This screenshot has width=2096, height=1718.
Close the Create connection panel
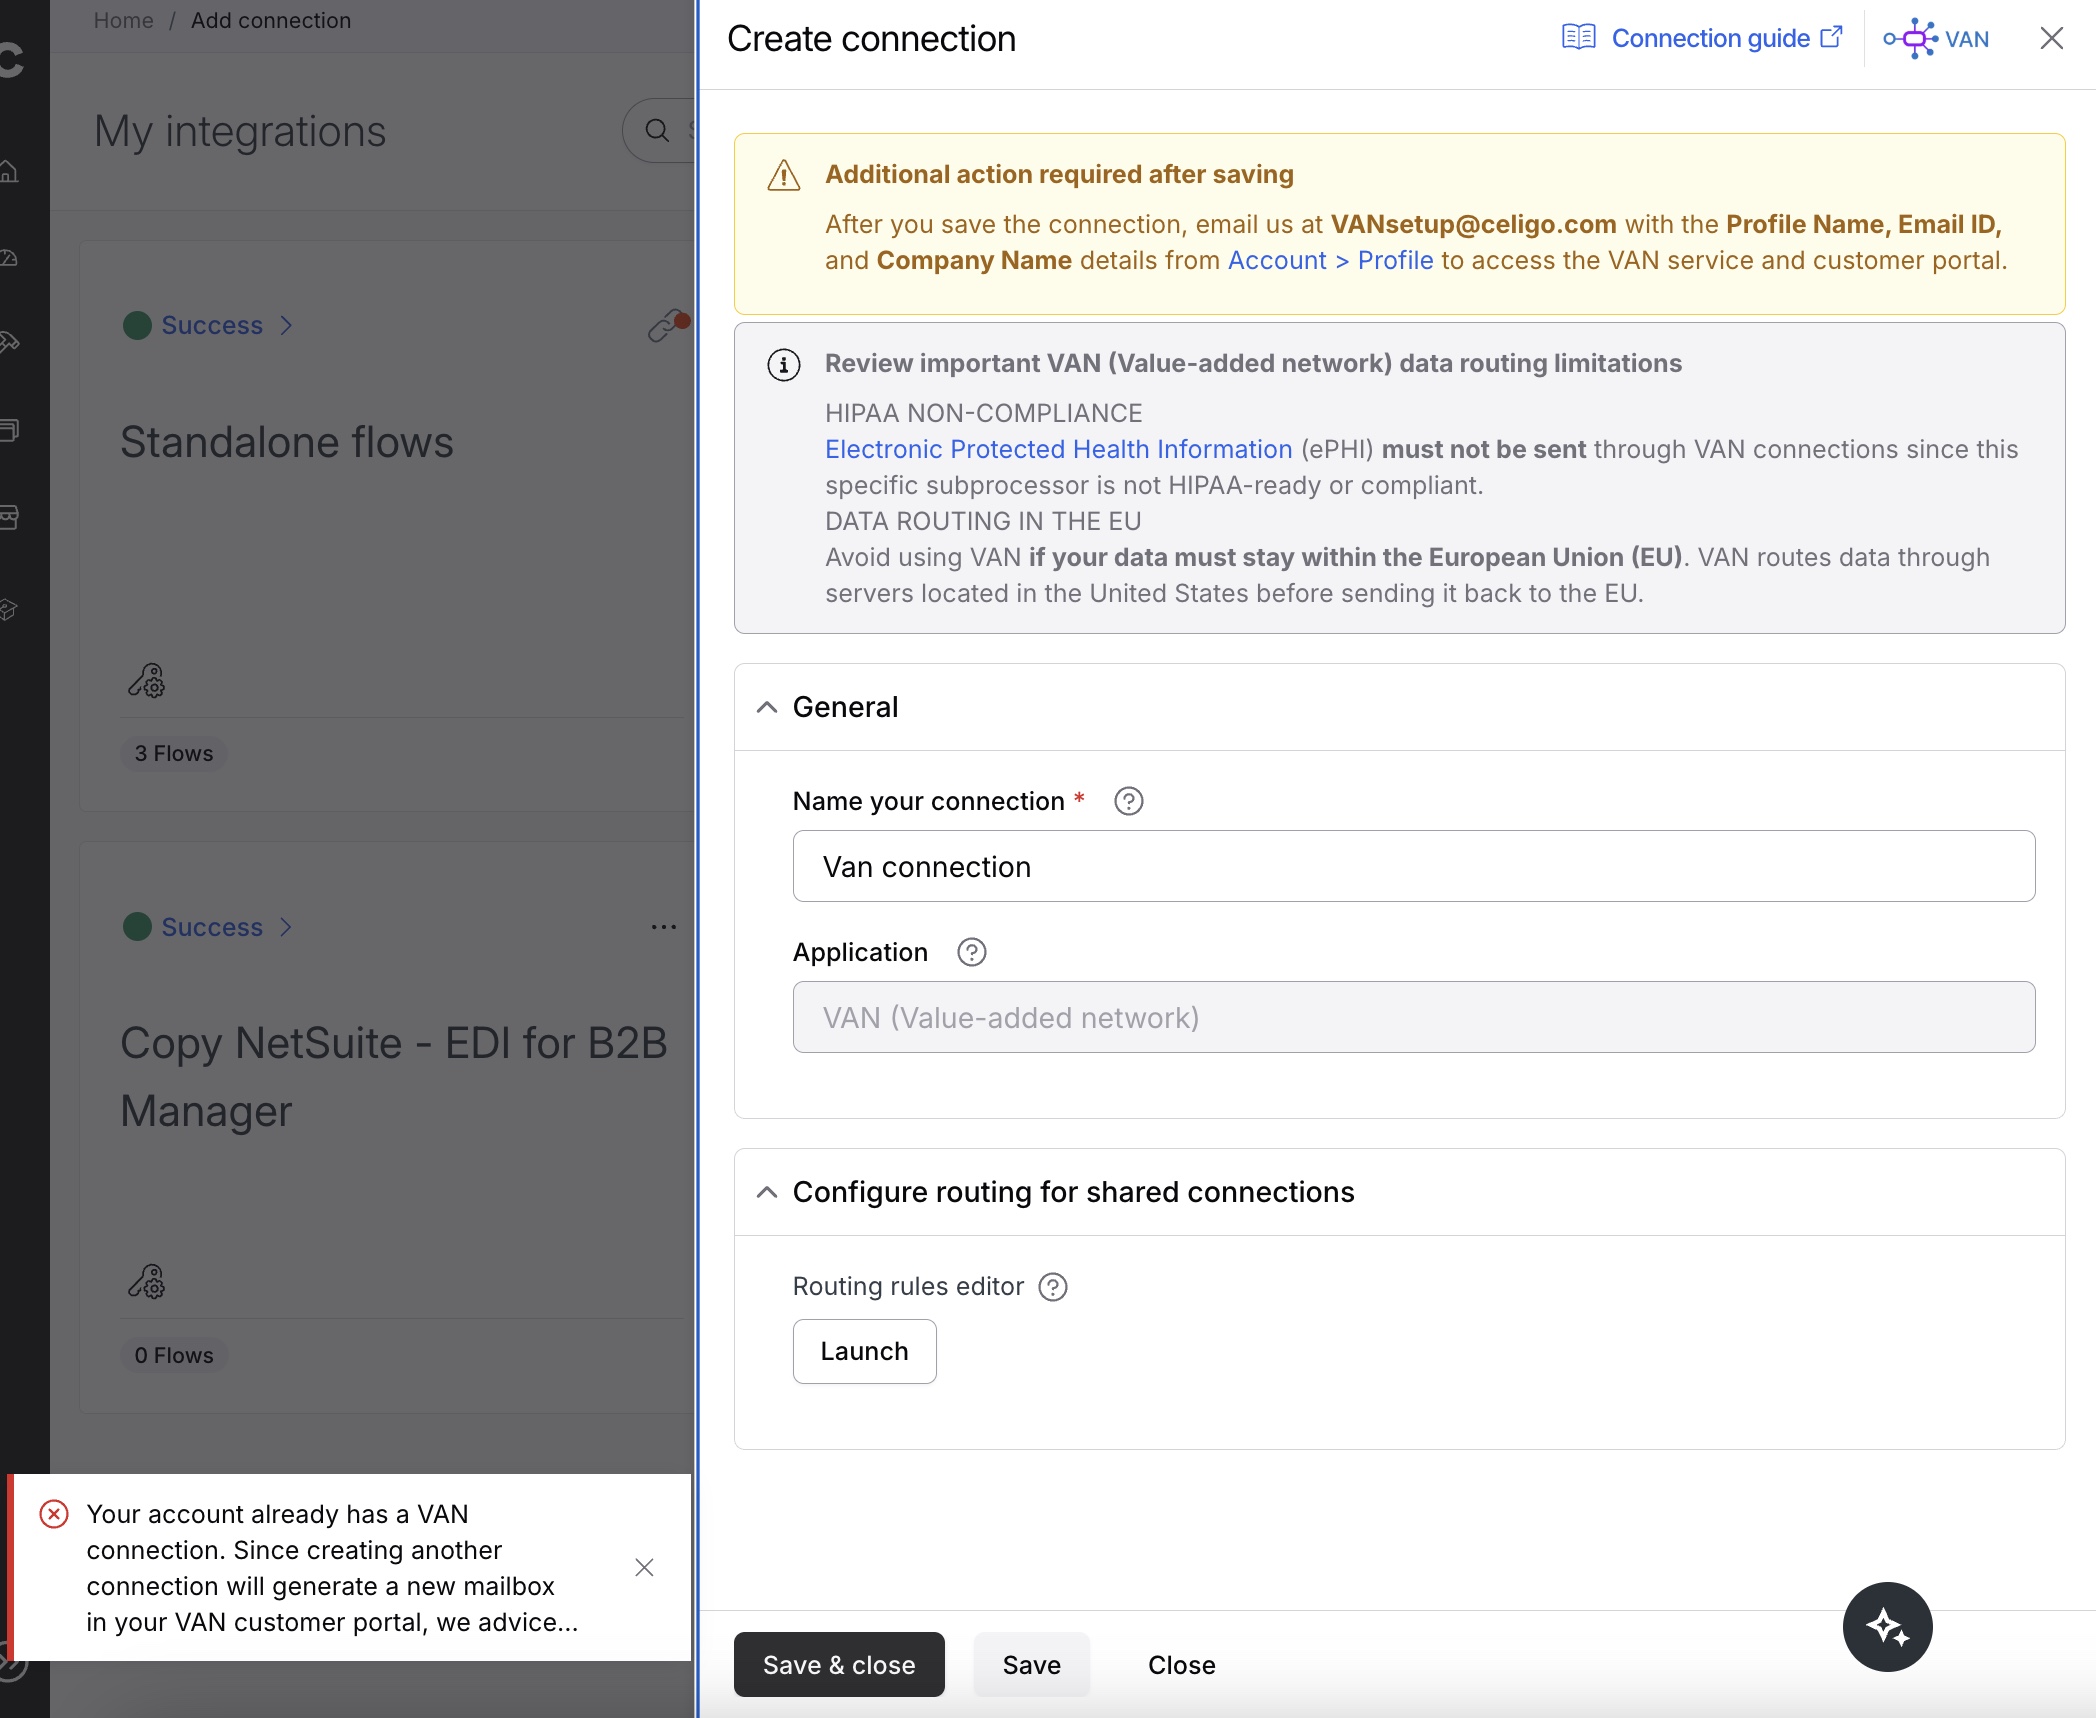[2051, 38]
